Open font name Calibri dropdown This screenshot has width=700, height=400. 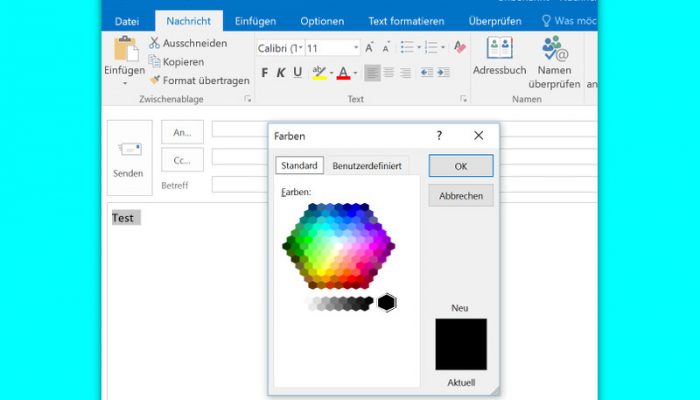coord(301,48)
